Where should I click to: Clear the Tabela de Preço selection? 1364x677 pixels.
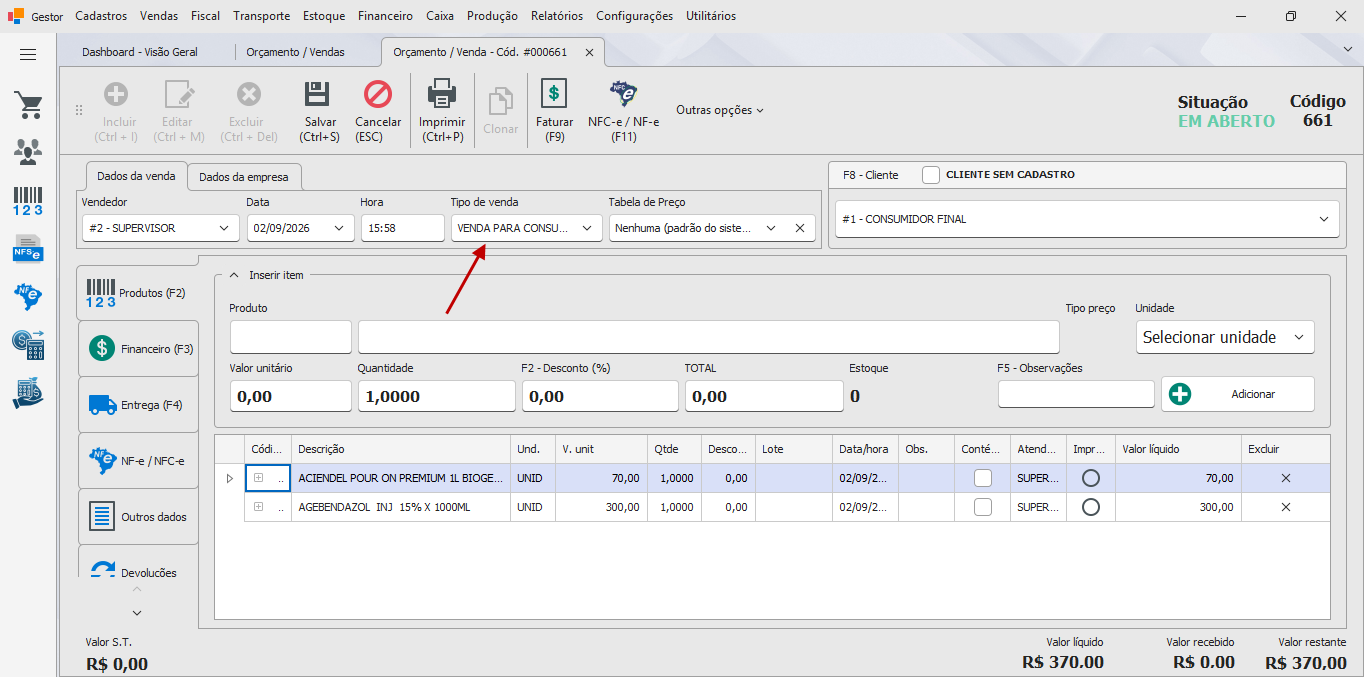point(800,228)
